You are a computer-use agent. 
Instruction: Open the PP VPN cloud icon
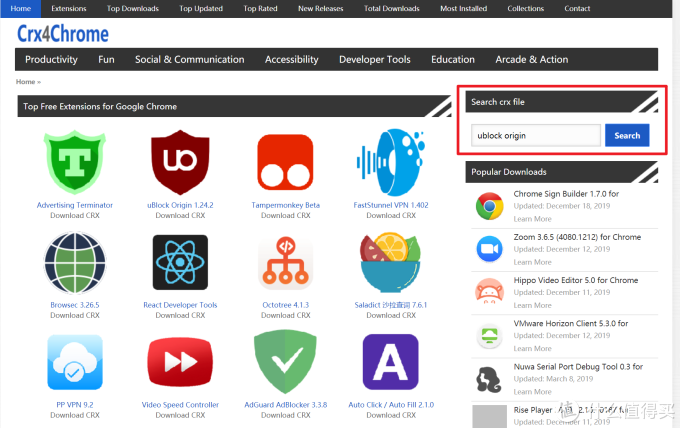[75, 362]
